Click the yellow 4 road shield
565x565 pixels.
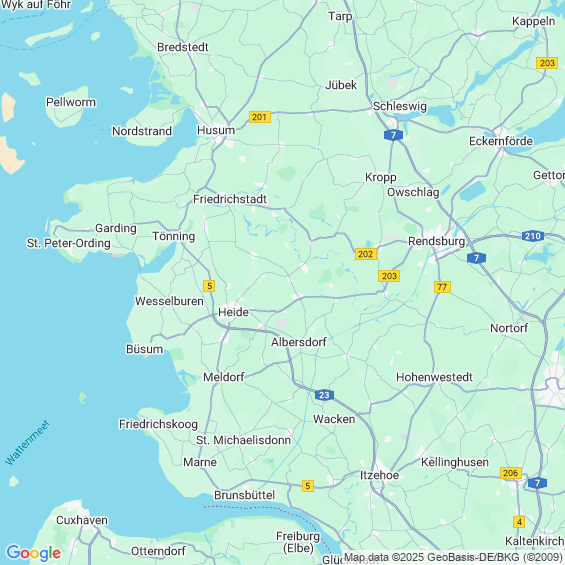click(519, 522)
